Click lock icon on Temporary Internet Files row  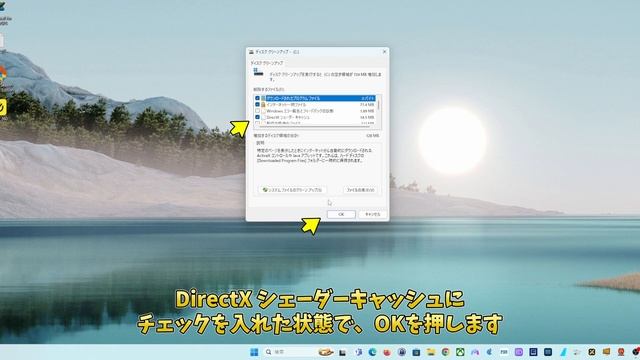[x=263, y=104]
